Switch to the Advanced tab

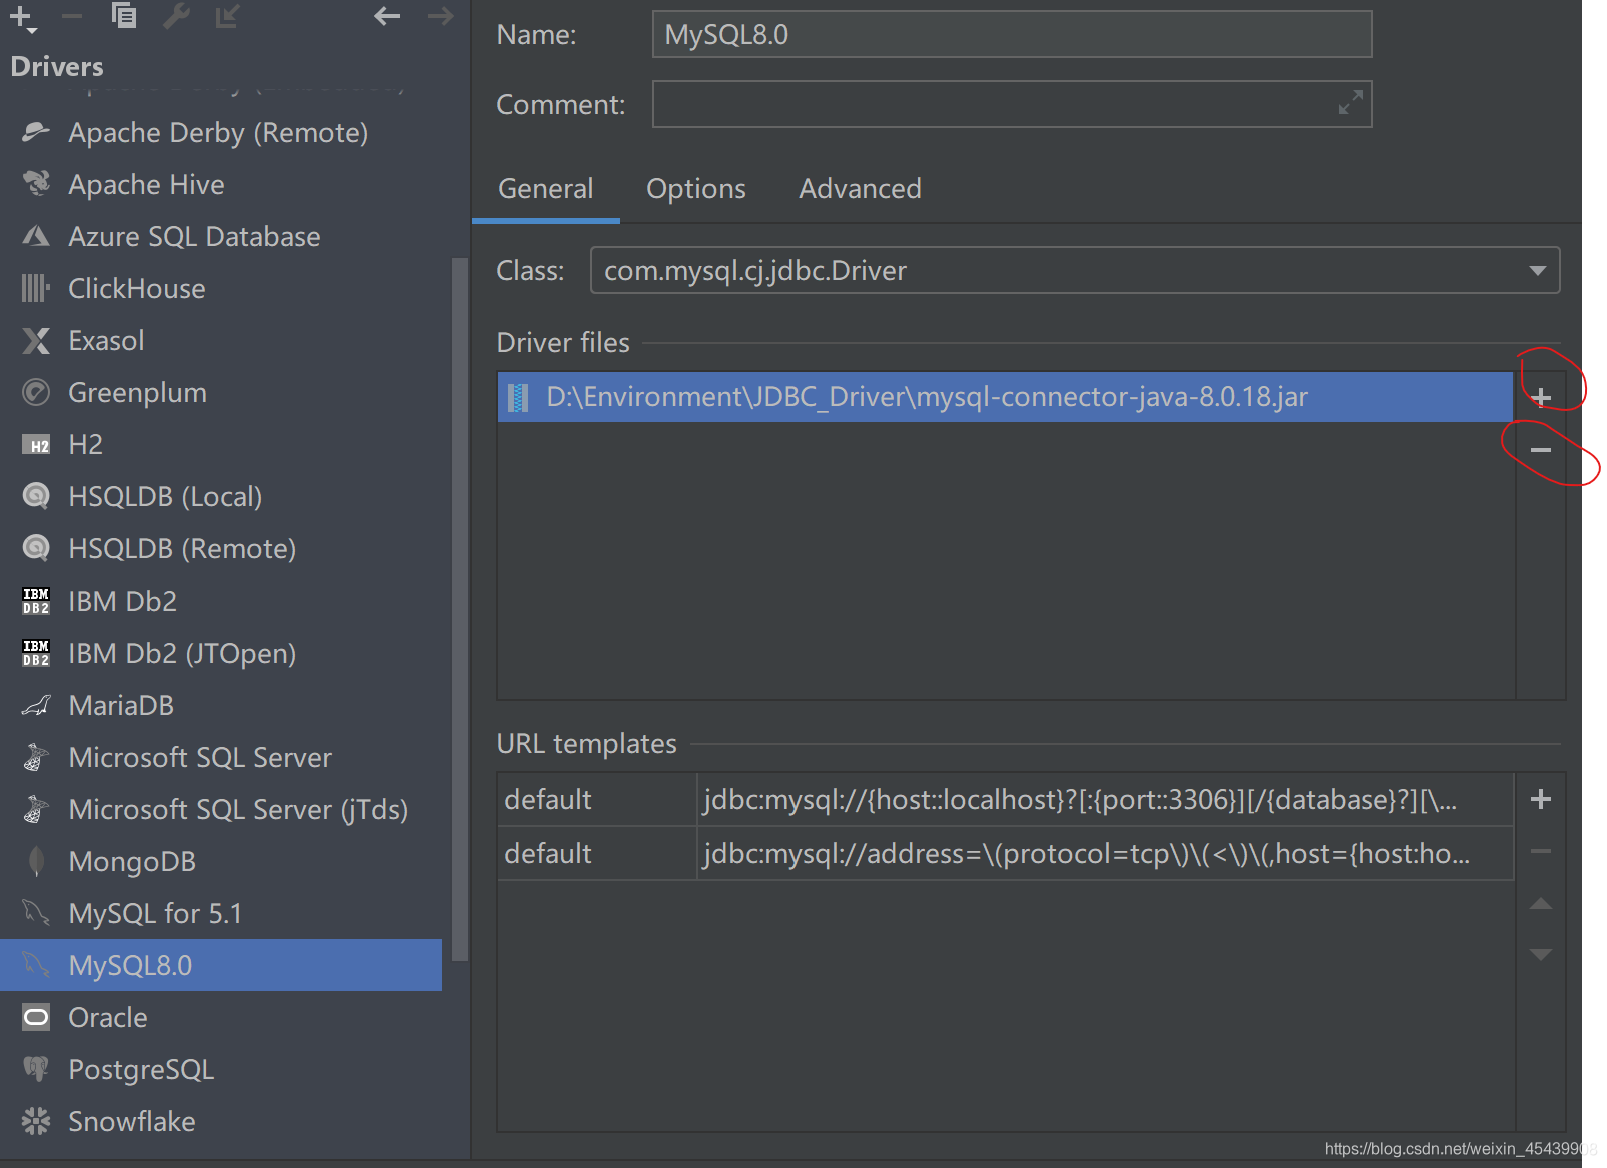[x=860, y=188]
